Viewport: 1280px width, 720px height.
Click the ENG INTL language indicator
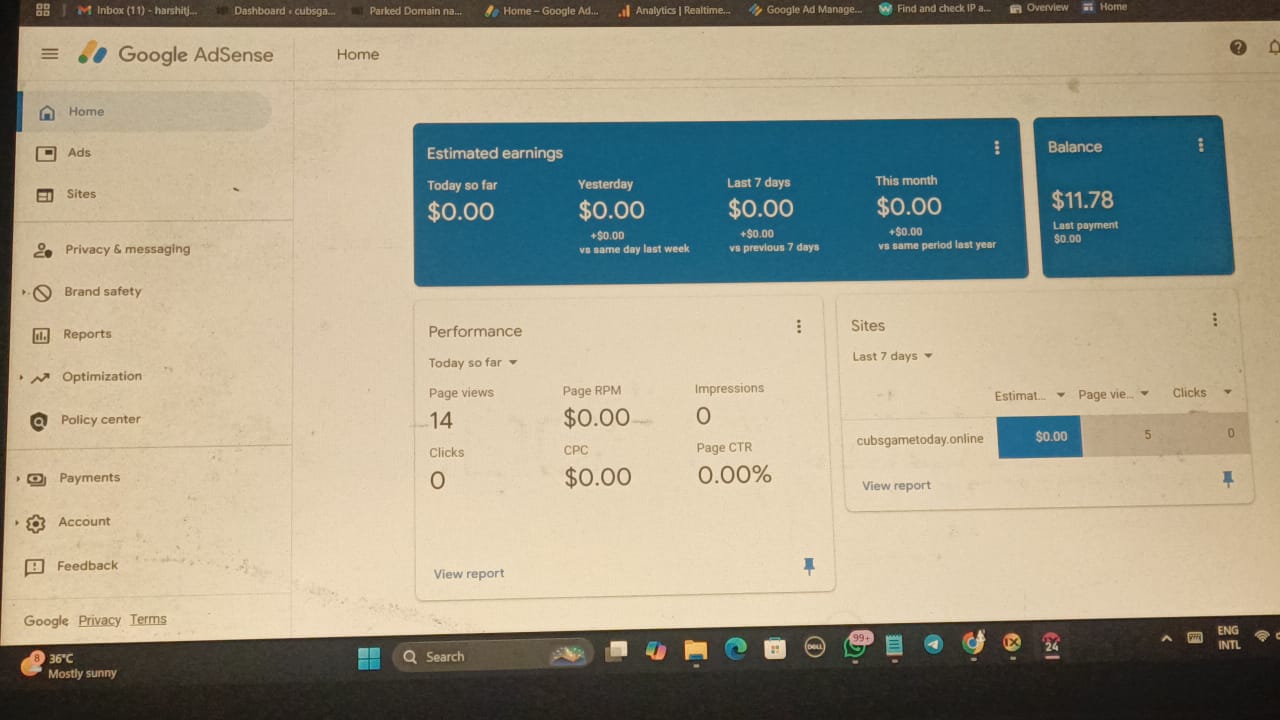click(x=1229, y=637)
